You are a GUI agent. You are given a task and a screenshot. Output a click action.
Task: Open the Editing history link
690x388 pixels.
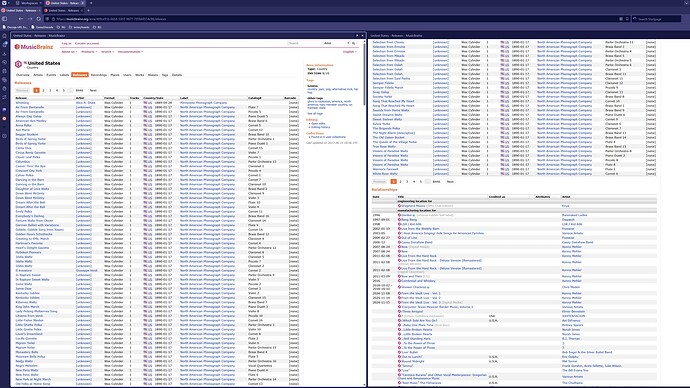(x=320, y=127)
